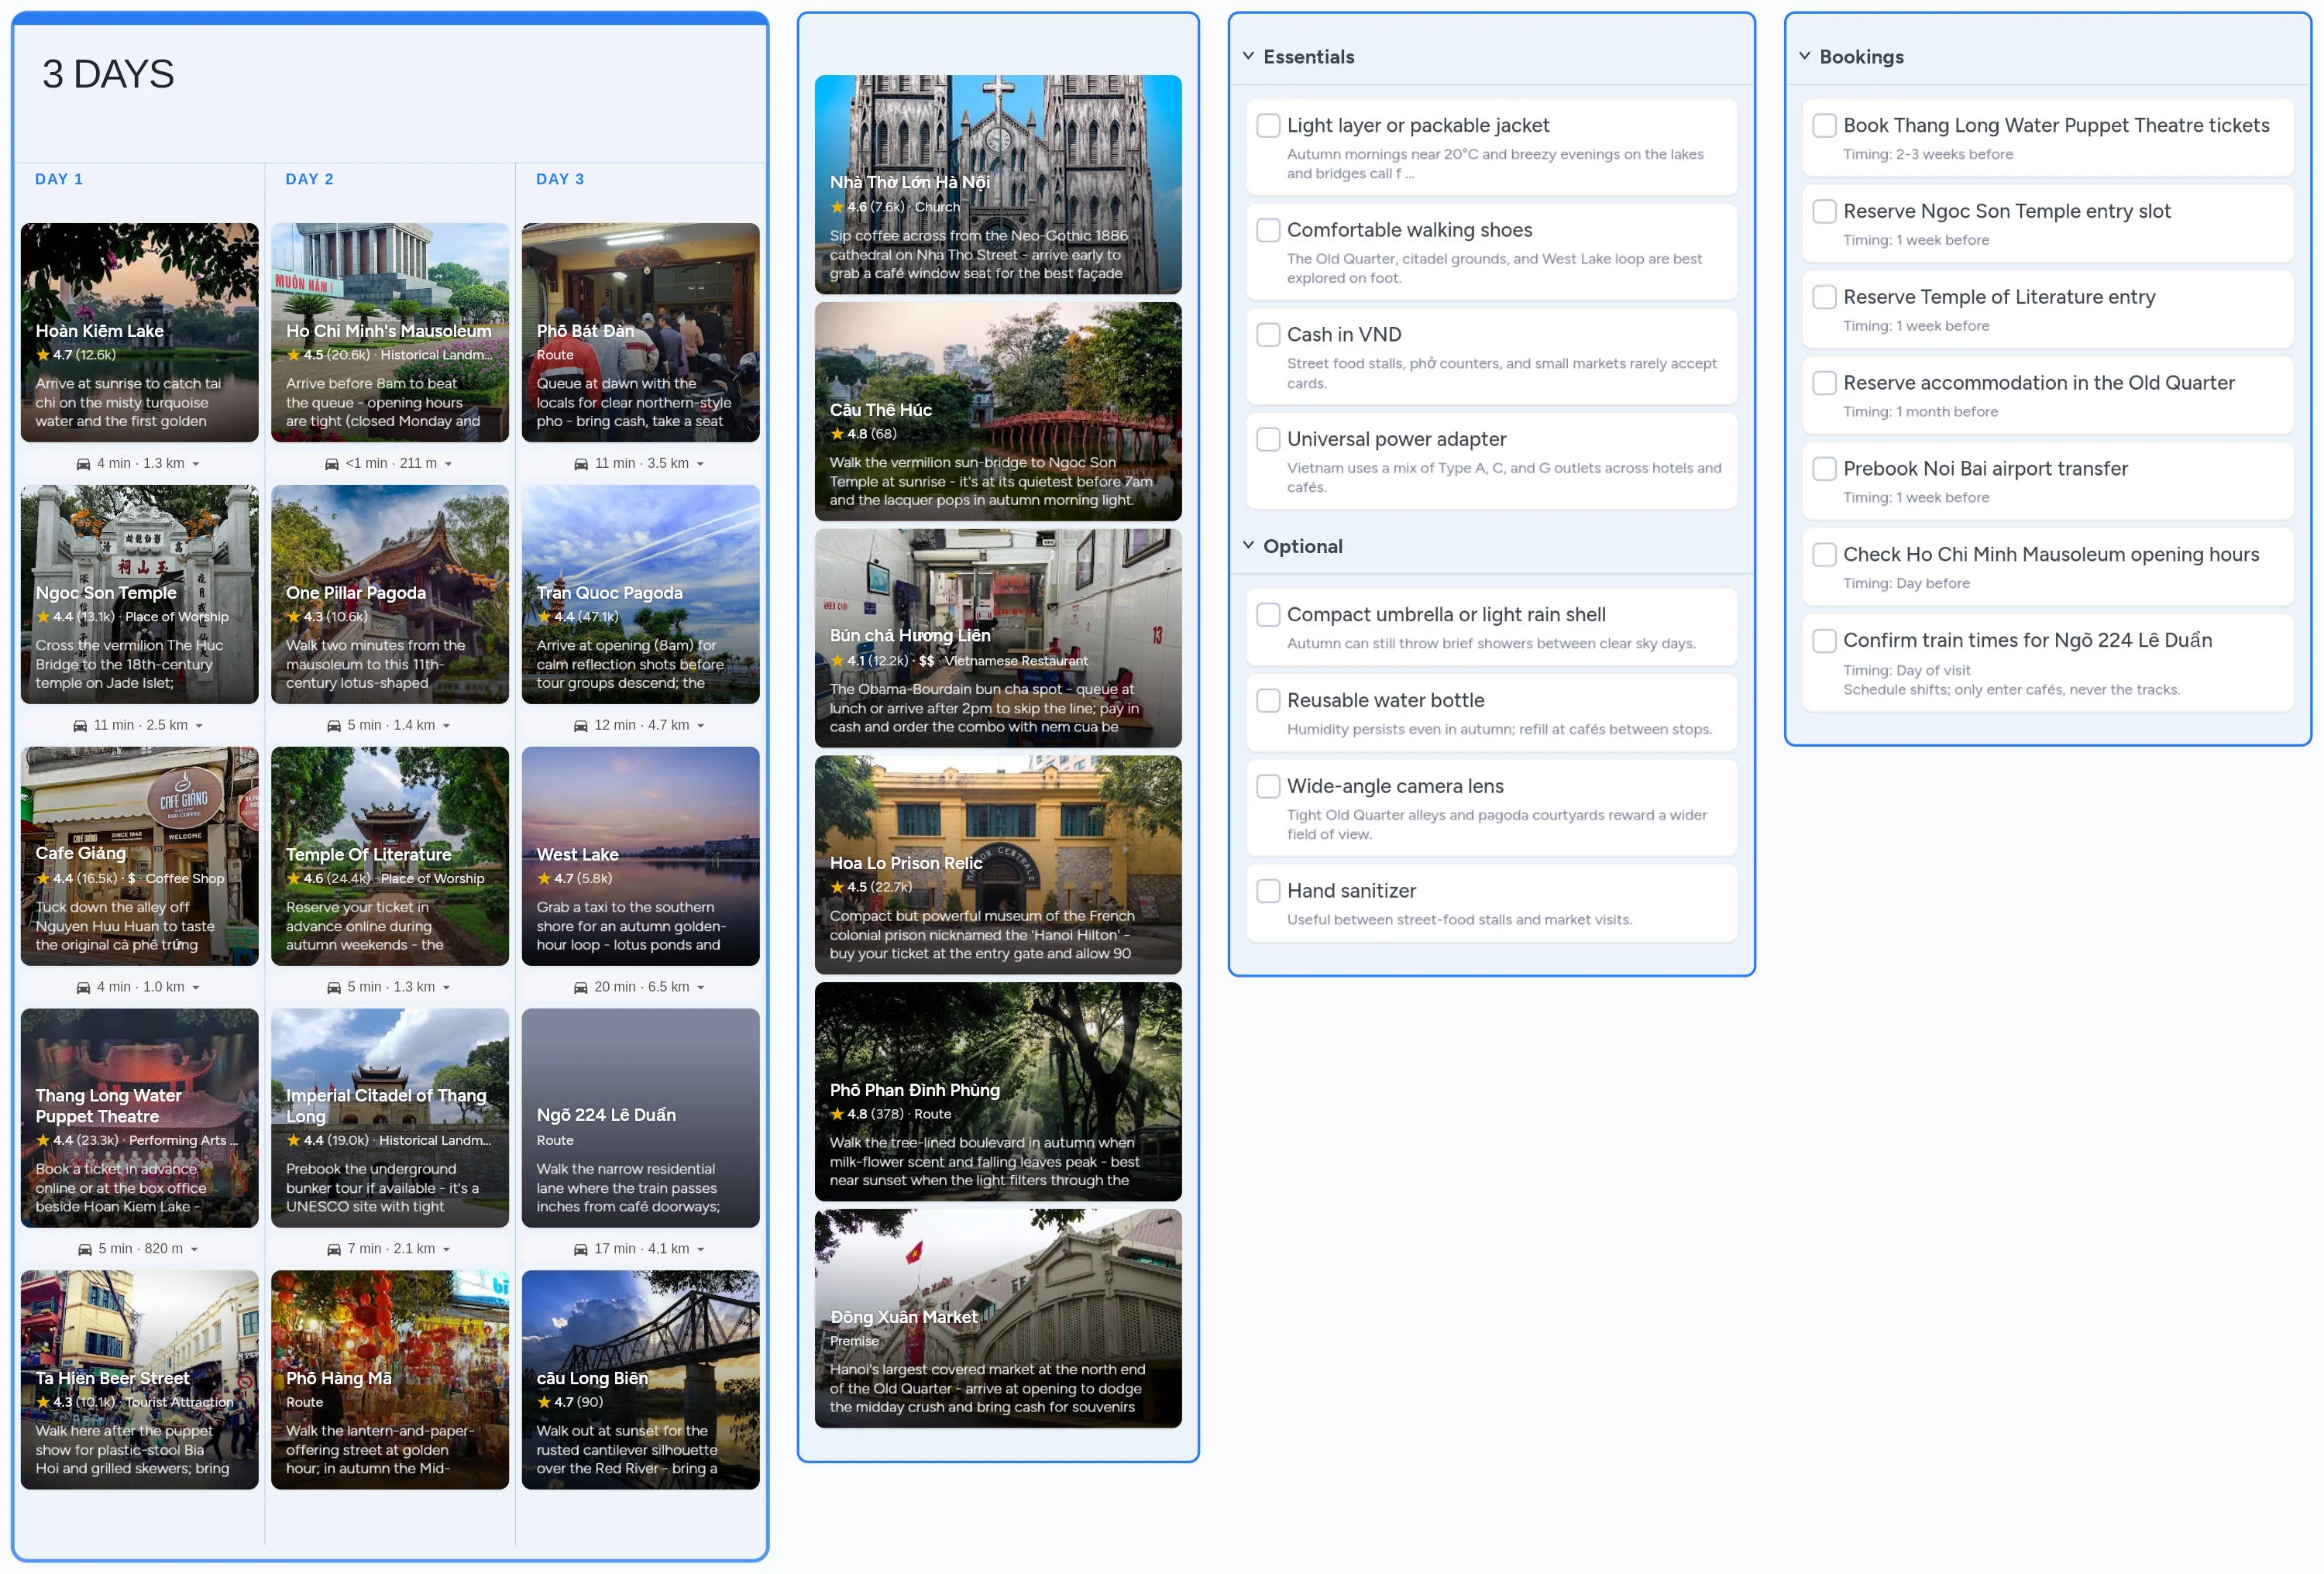Image resolution: width=2324 pixels, height=1574 pixels.
Task: Open the Temple Of Literature card
Action: 390,857
